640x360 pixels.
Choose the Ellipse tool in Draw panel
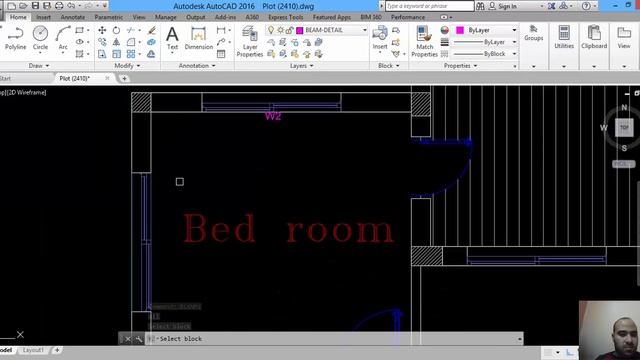pos(80,42)
